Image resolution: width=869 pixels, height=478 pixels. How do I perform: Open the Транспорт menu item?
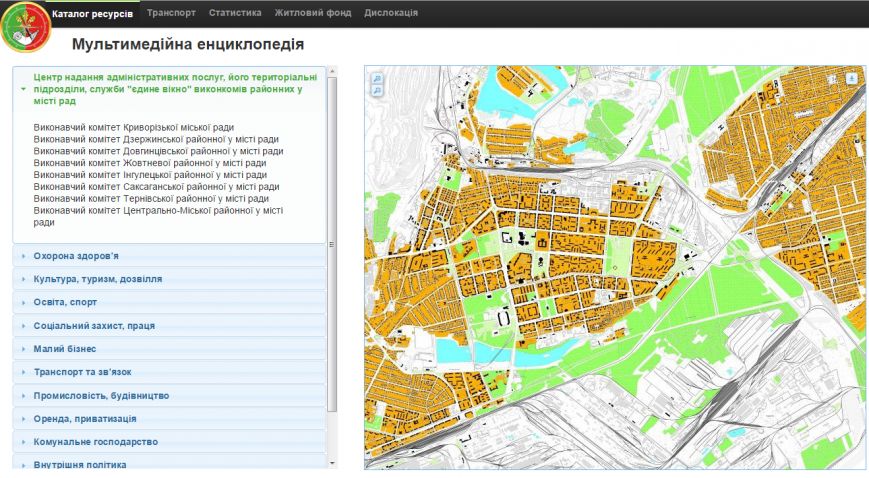pos(171,13)
